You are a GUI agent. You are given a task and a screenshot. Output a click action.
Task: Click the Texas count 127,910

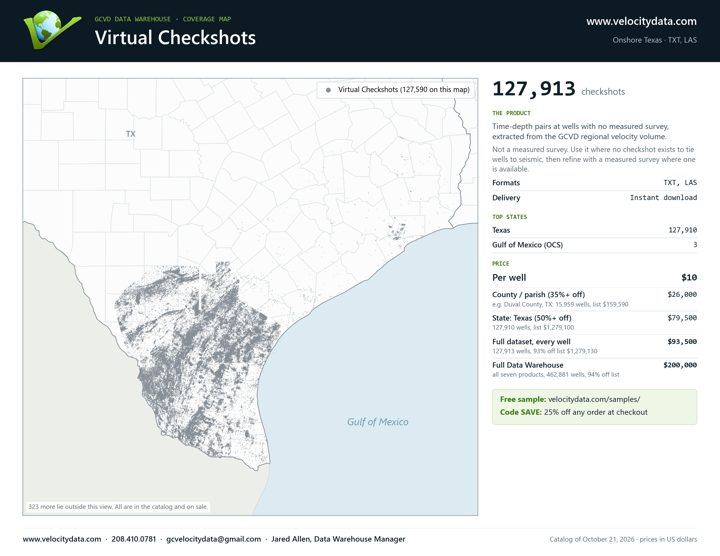(682, 230)
